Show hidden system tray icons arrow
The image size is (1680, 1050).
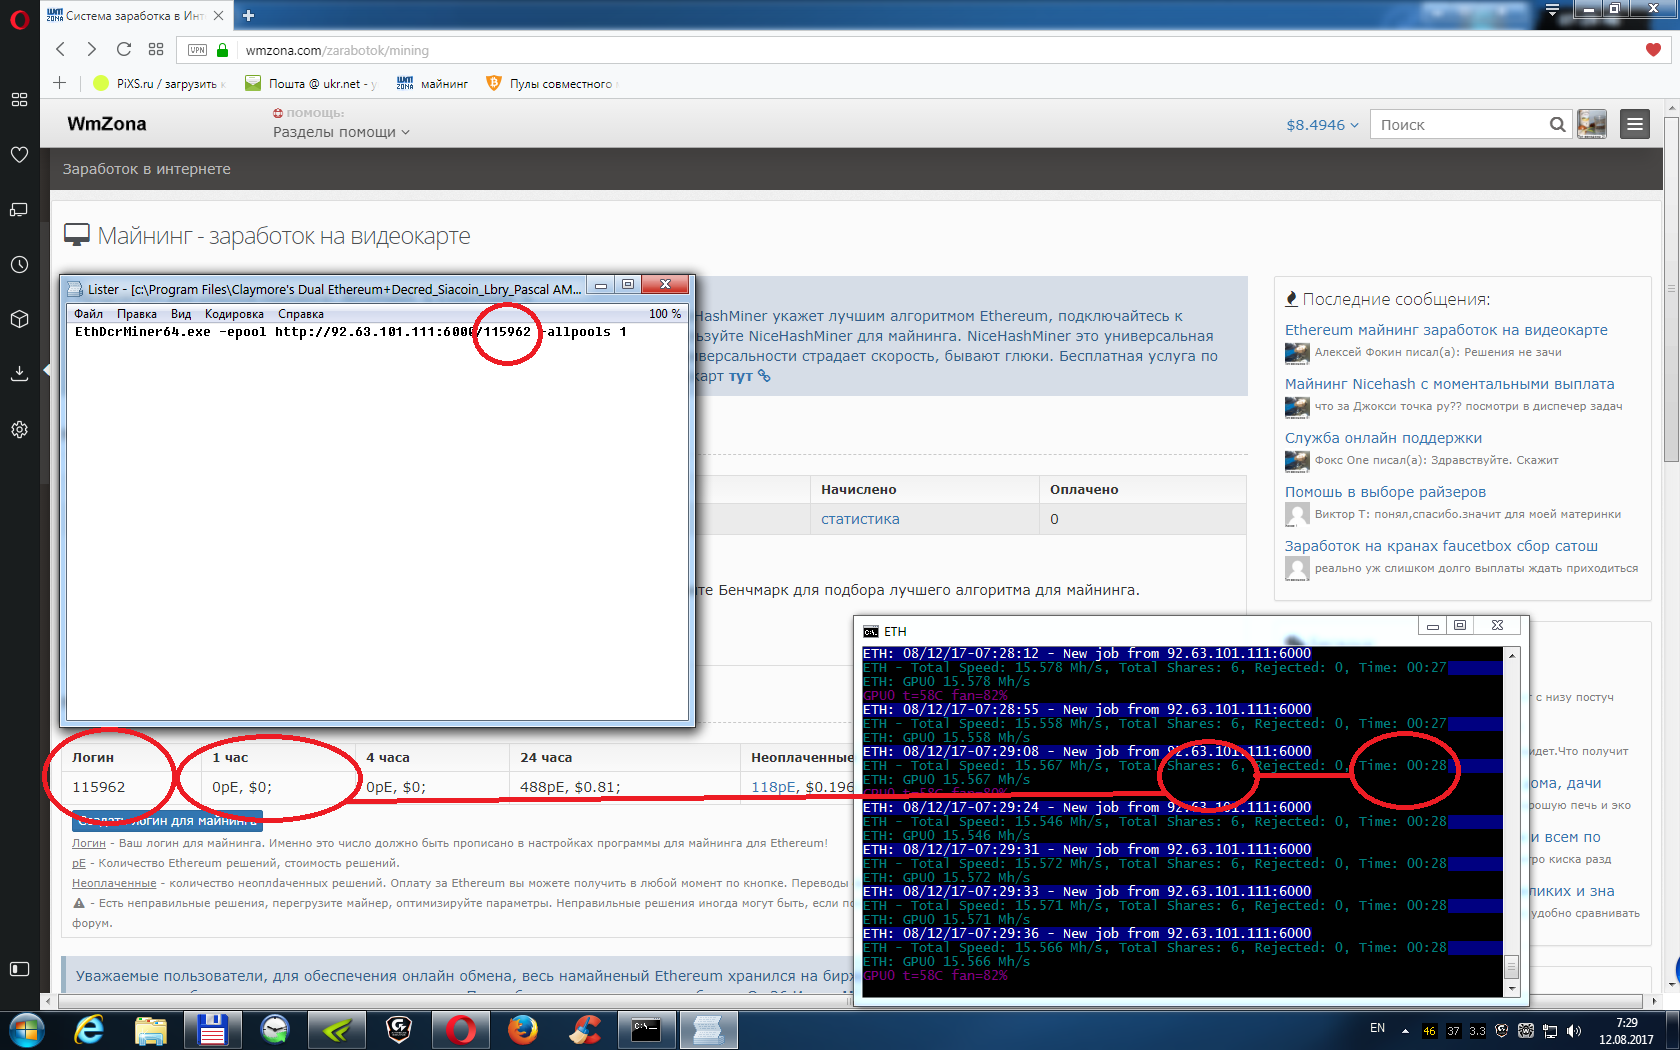[1405, 1030]
